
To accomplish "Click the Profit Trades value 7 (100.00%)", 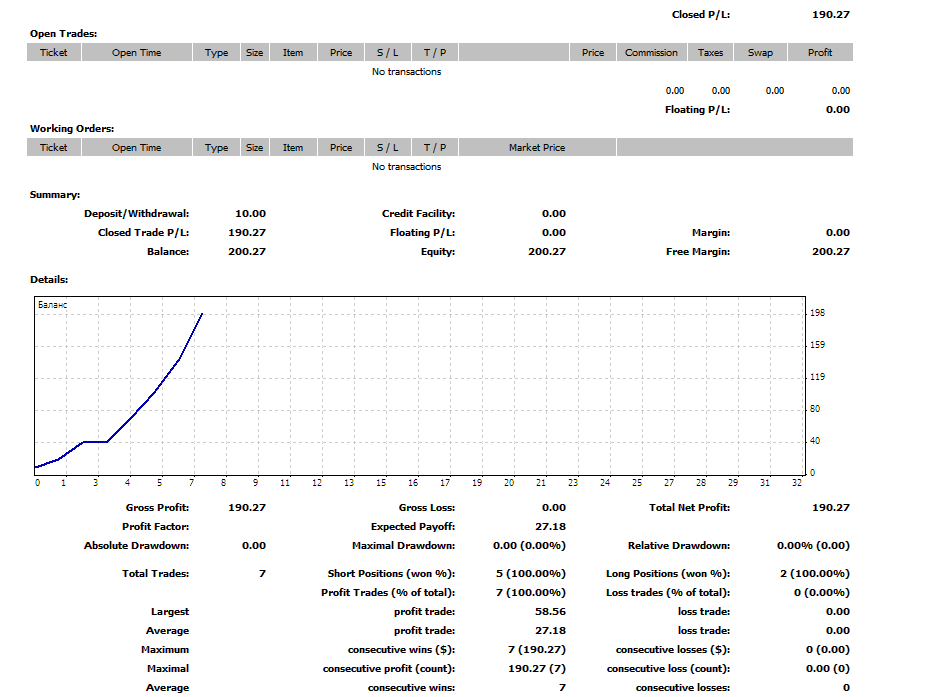I will tap(531, 593).
